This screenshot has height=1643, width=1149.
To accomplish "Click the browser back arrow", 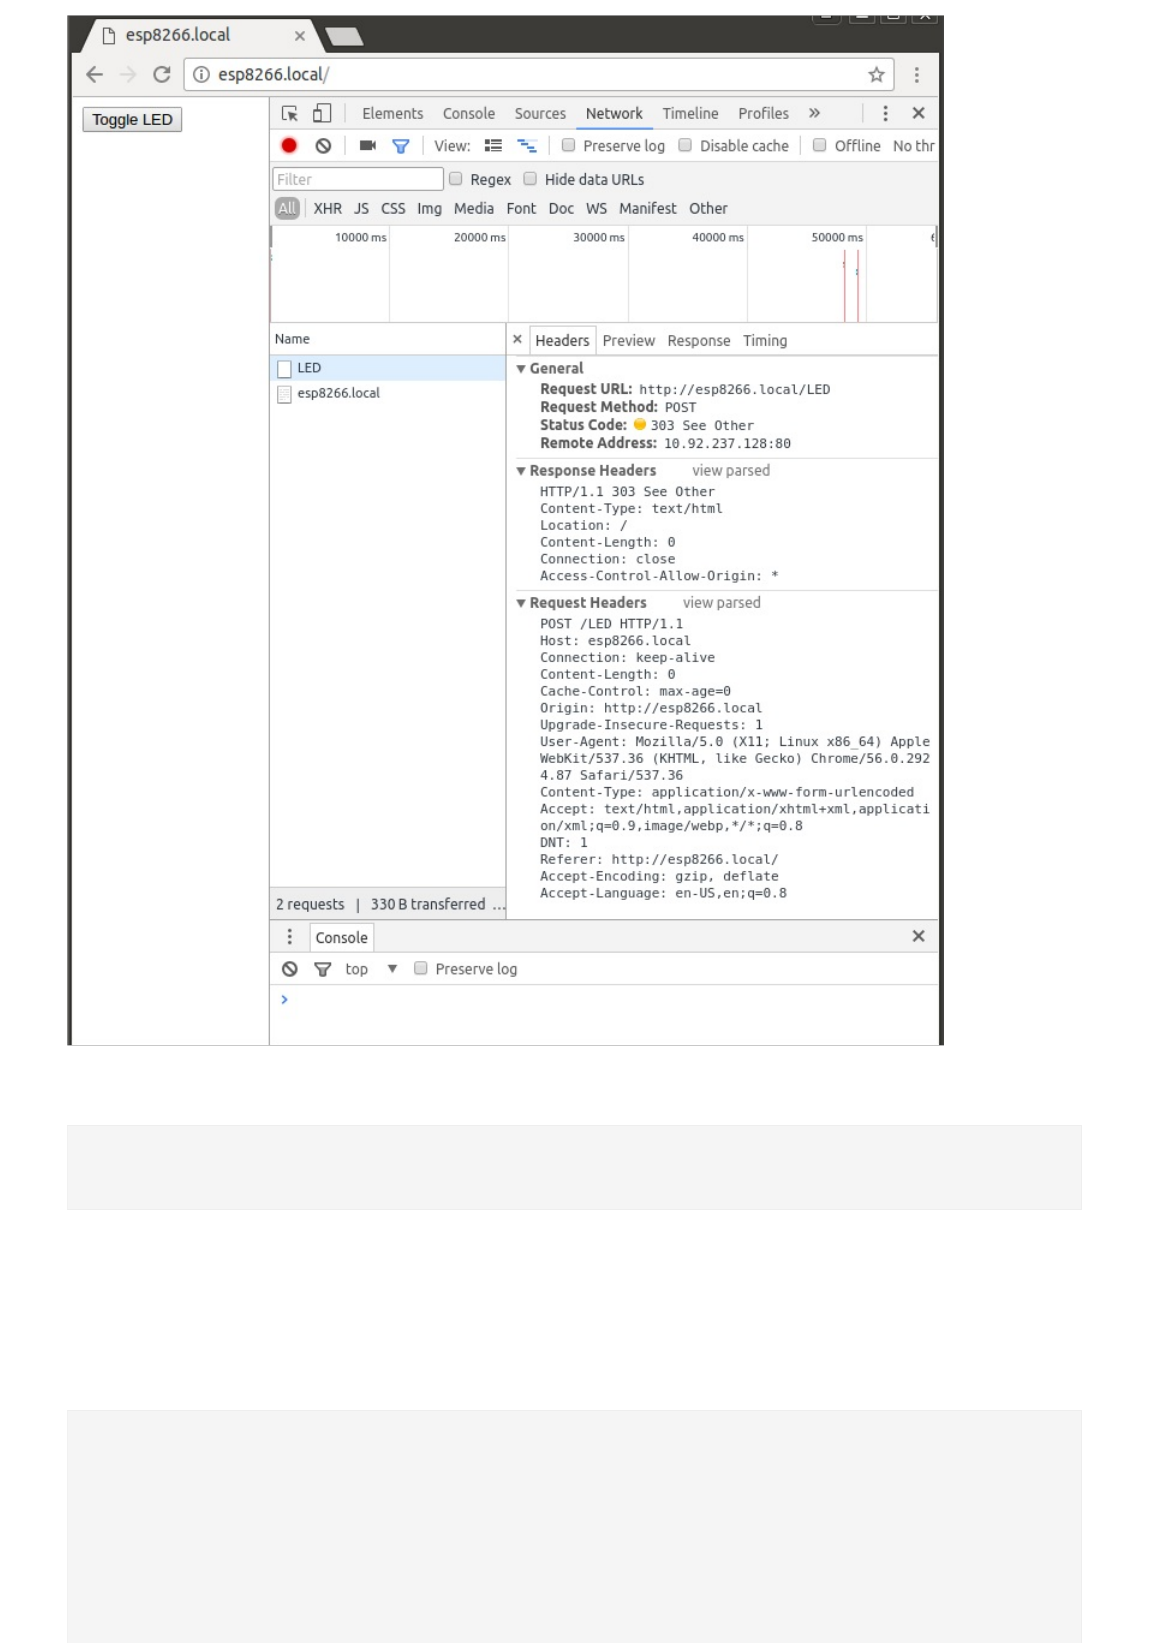I will (95, 75).
